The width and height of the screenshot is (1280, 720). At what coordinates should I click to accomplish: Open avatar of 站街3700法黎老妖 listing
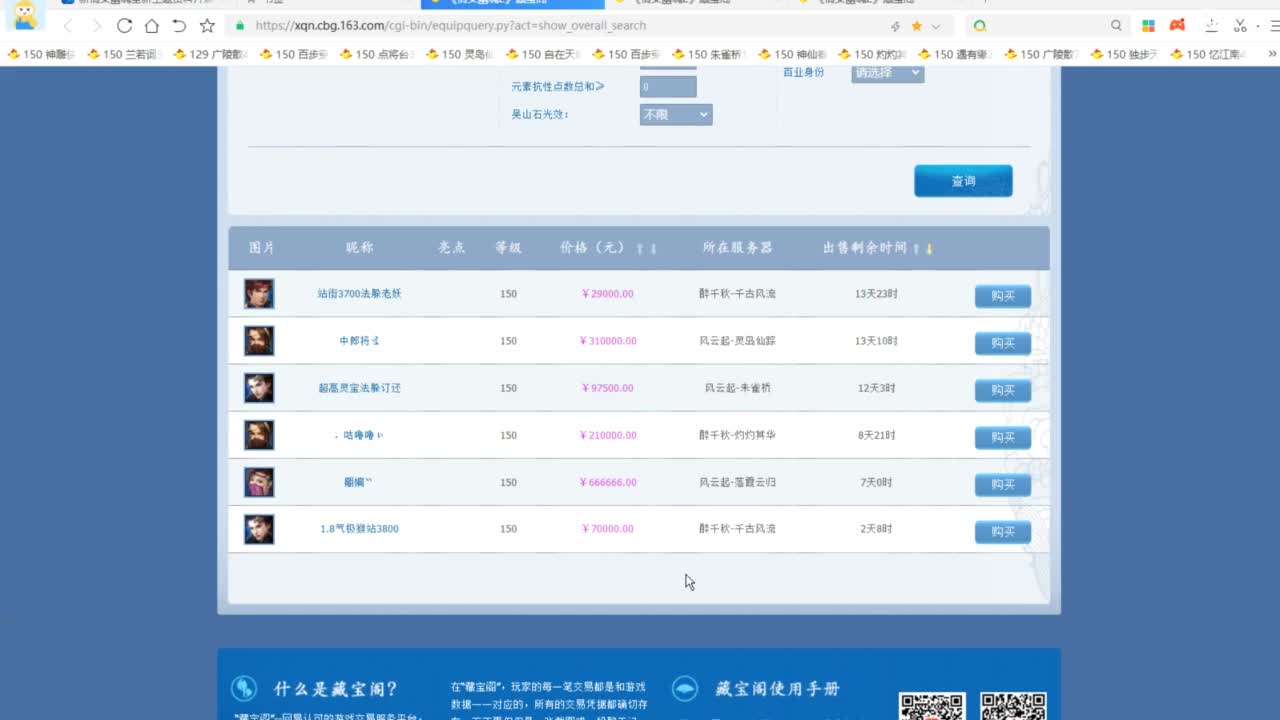(259, 294)
